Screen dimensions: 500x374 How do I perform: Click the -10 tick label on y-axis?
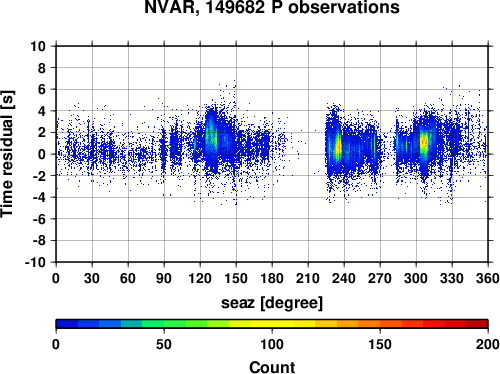coord(35,262)
